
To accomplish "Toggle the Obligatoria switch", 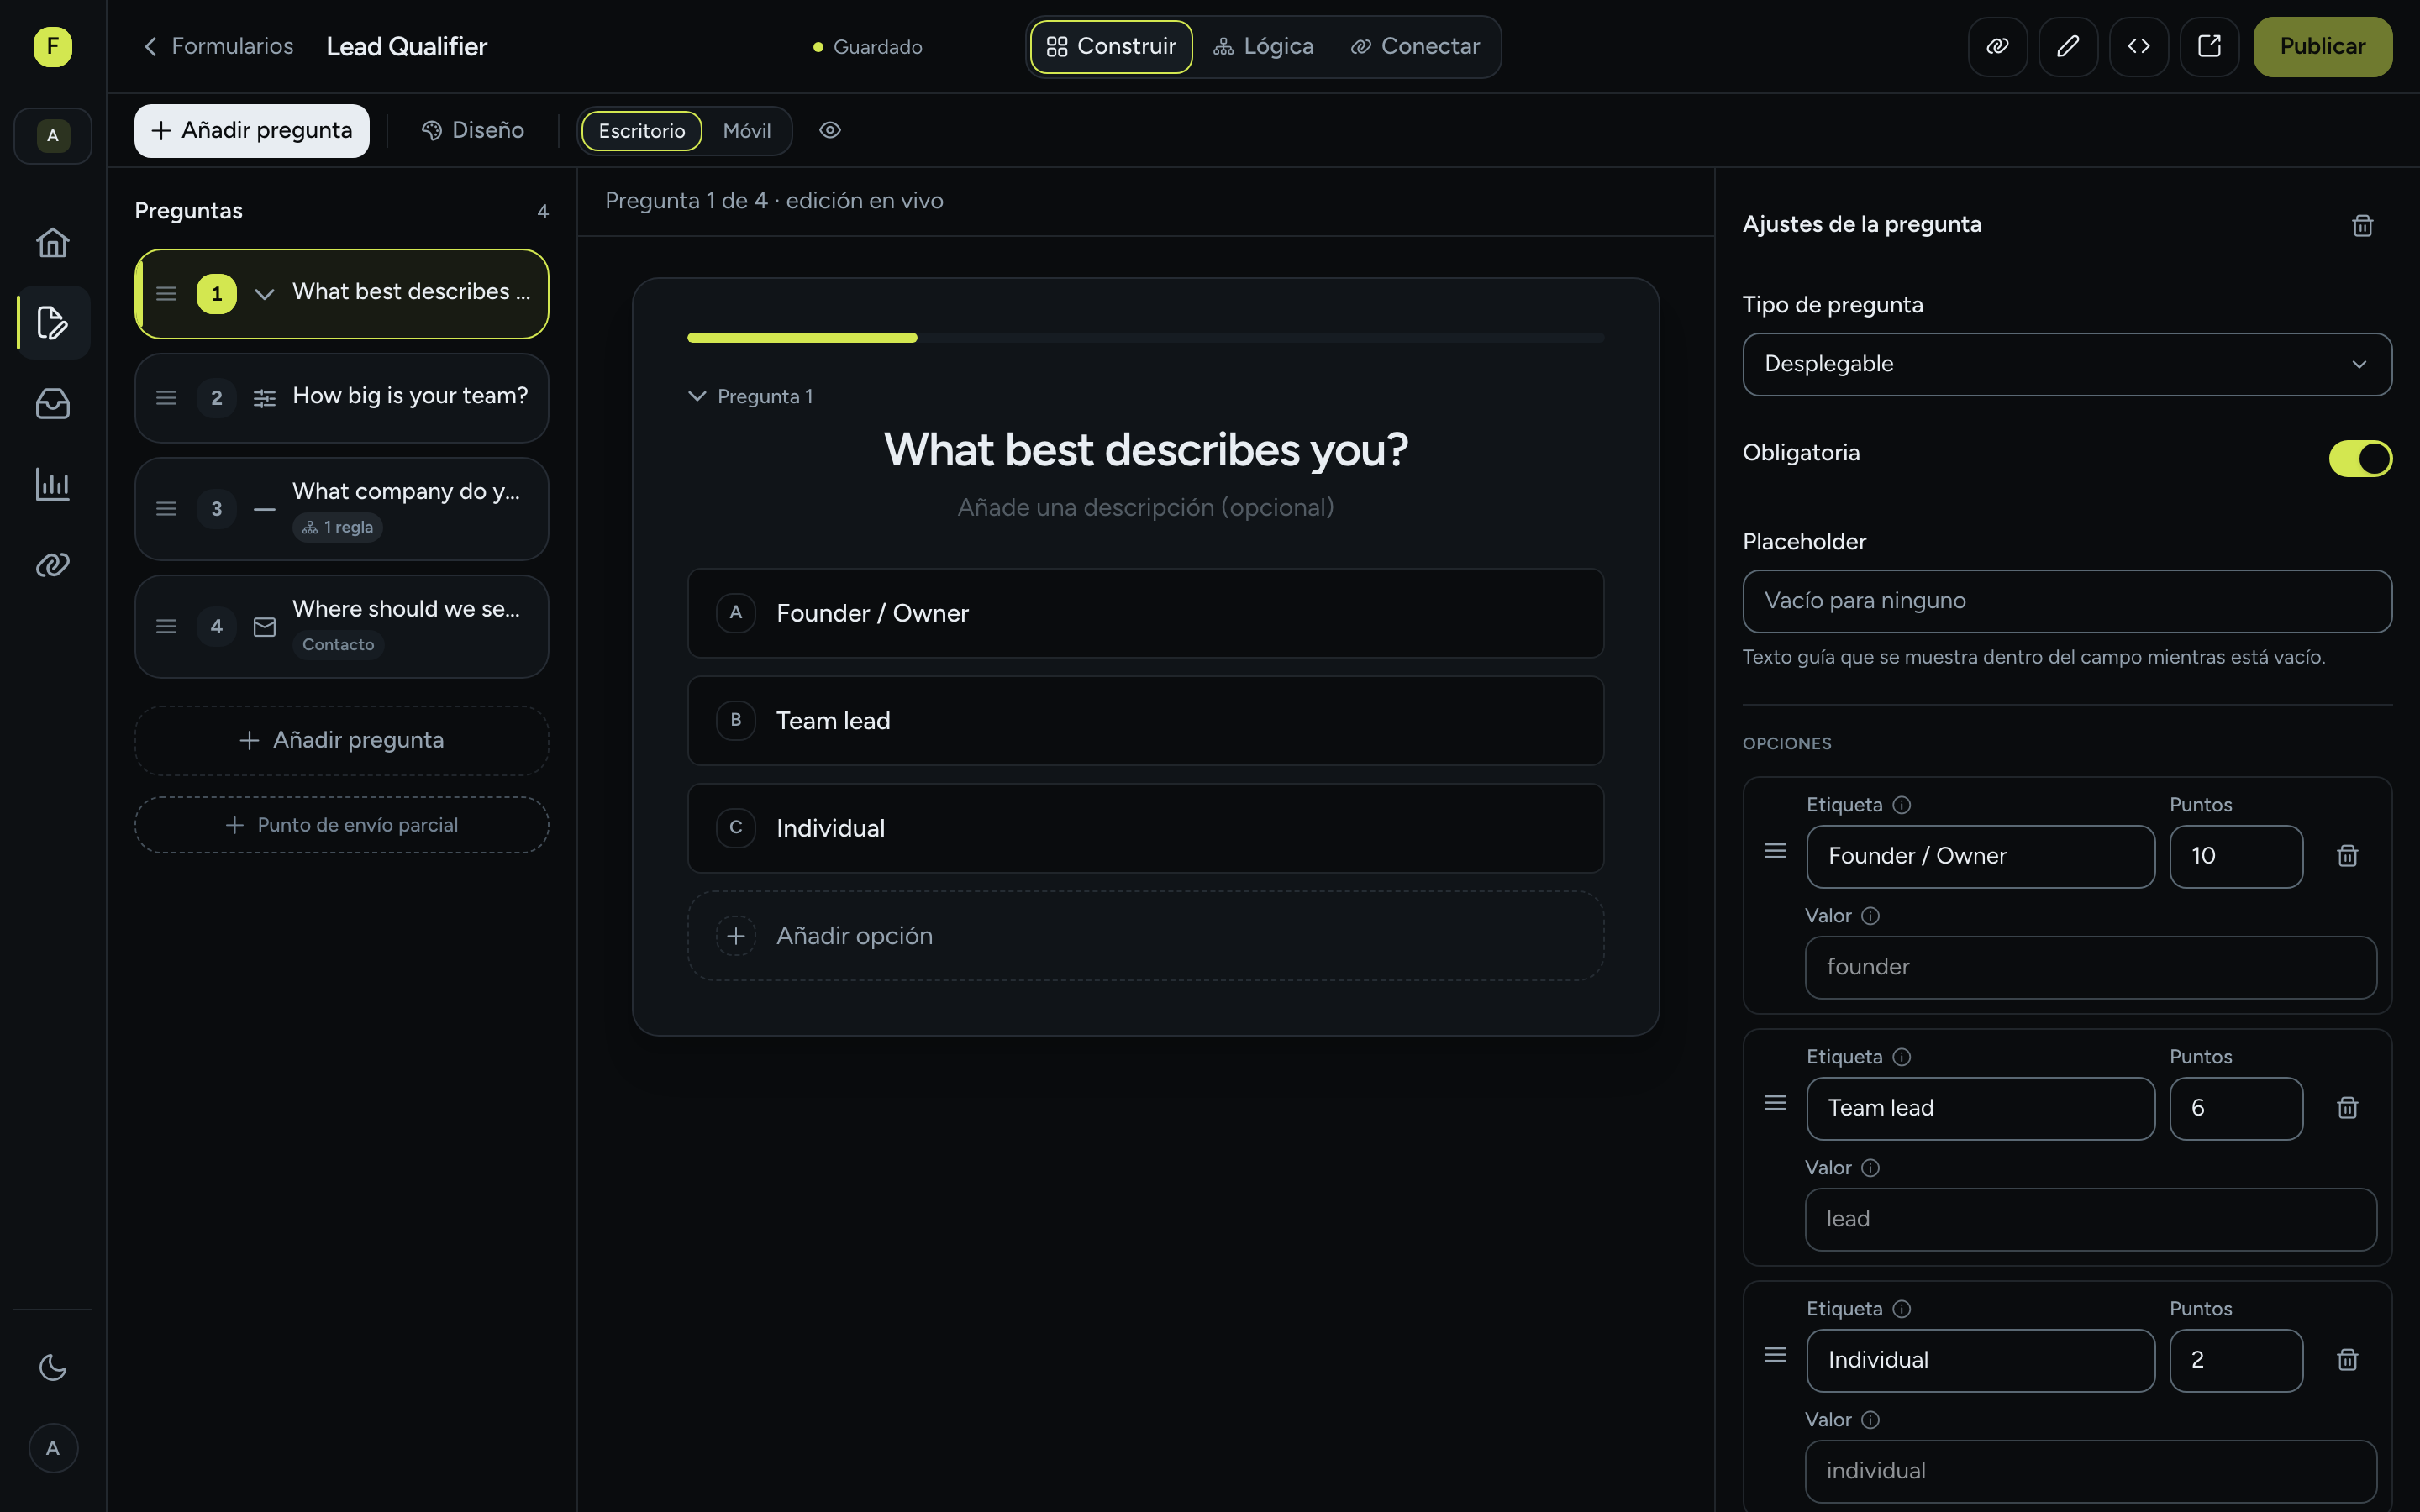I will coord(2360,459).
